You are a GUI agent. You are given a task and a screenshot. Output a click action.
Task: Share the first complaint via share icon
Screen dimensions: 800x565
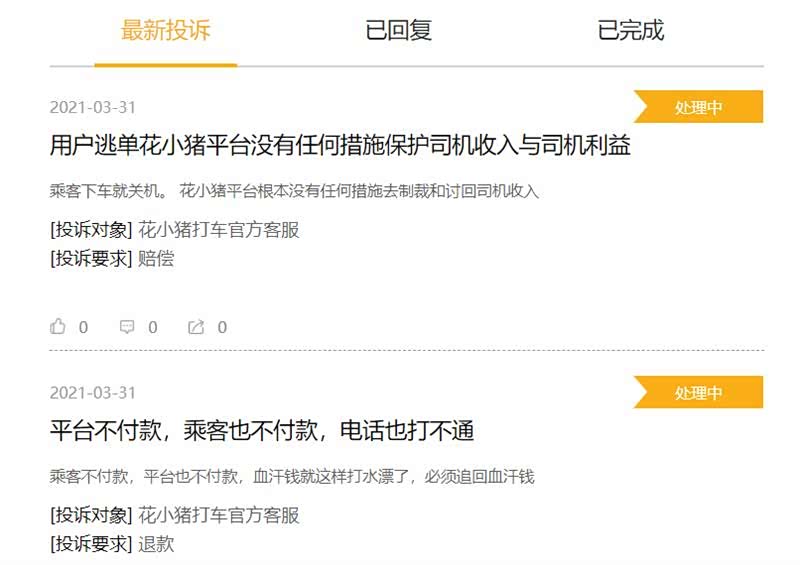click(196, 327)
